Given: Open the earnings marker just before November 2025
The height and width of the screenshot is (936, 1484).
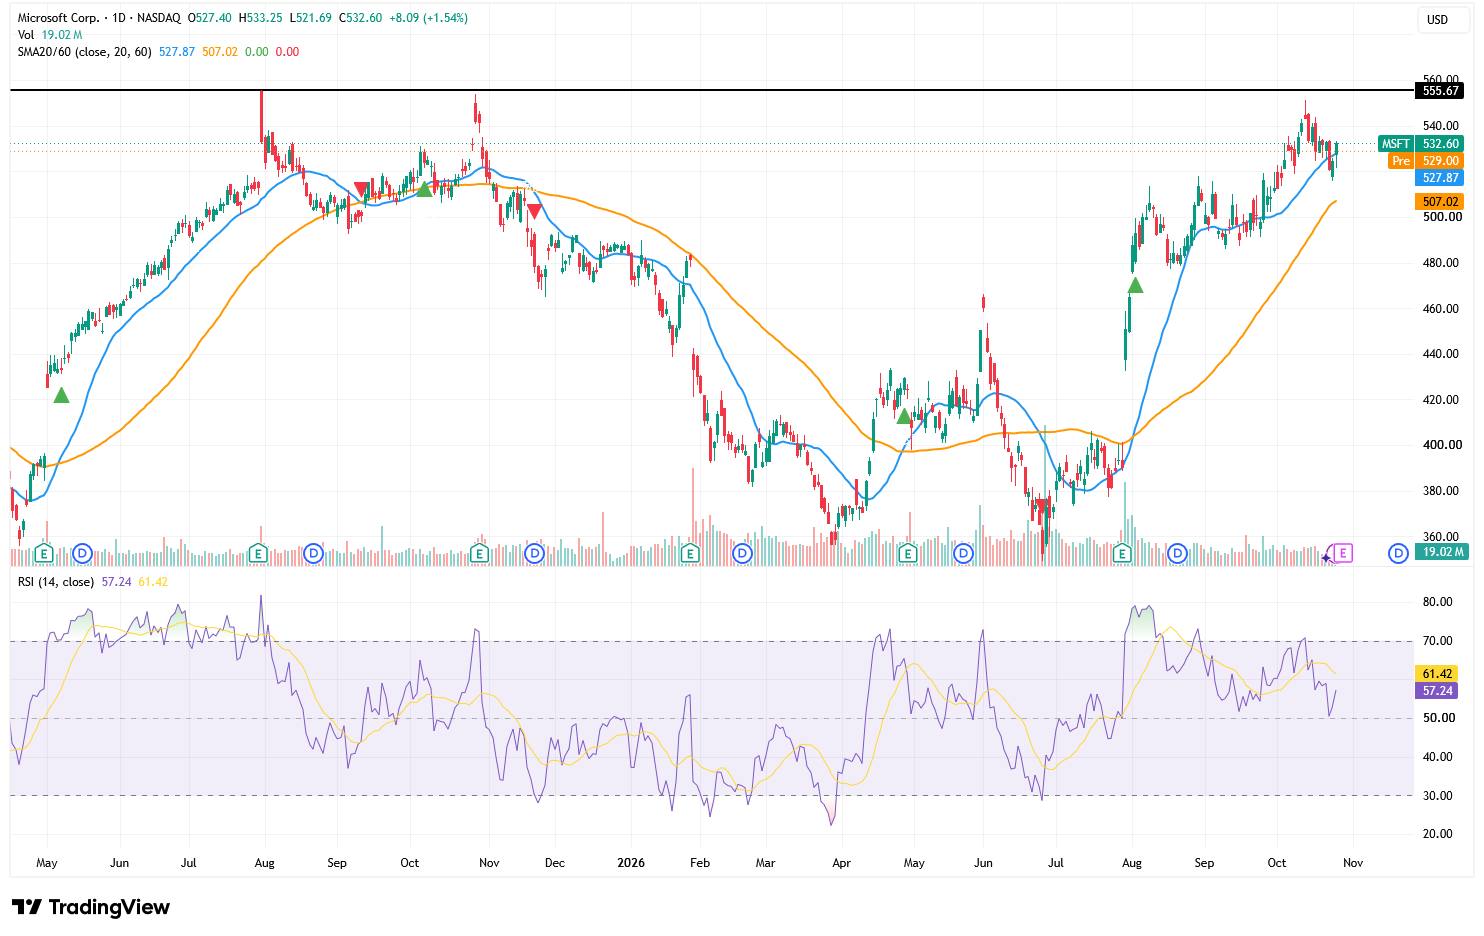Looking at the screenshot, I should (x=479, y=553).
